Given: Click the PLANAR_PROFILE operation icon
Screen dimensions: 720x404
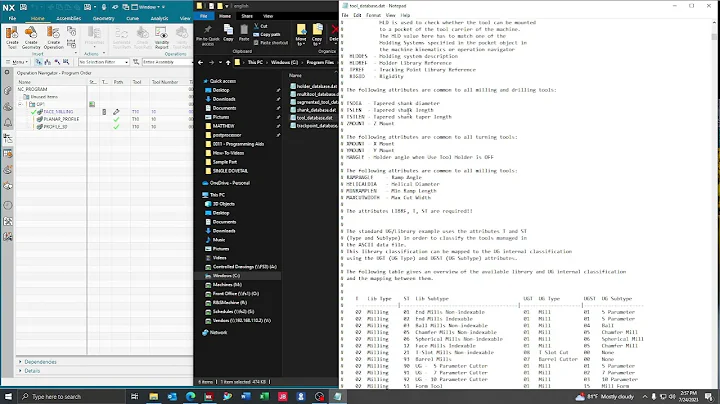Looking at the screenshot, I should [40, 119].
